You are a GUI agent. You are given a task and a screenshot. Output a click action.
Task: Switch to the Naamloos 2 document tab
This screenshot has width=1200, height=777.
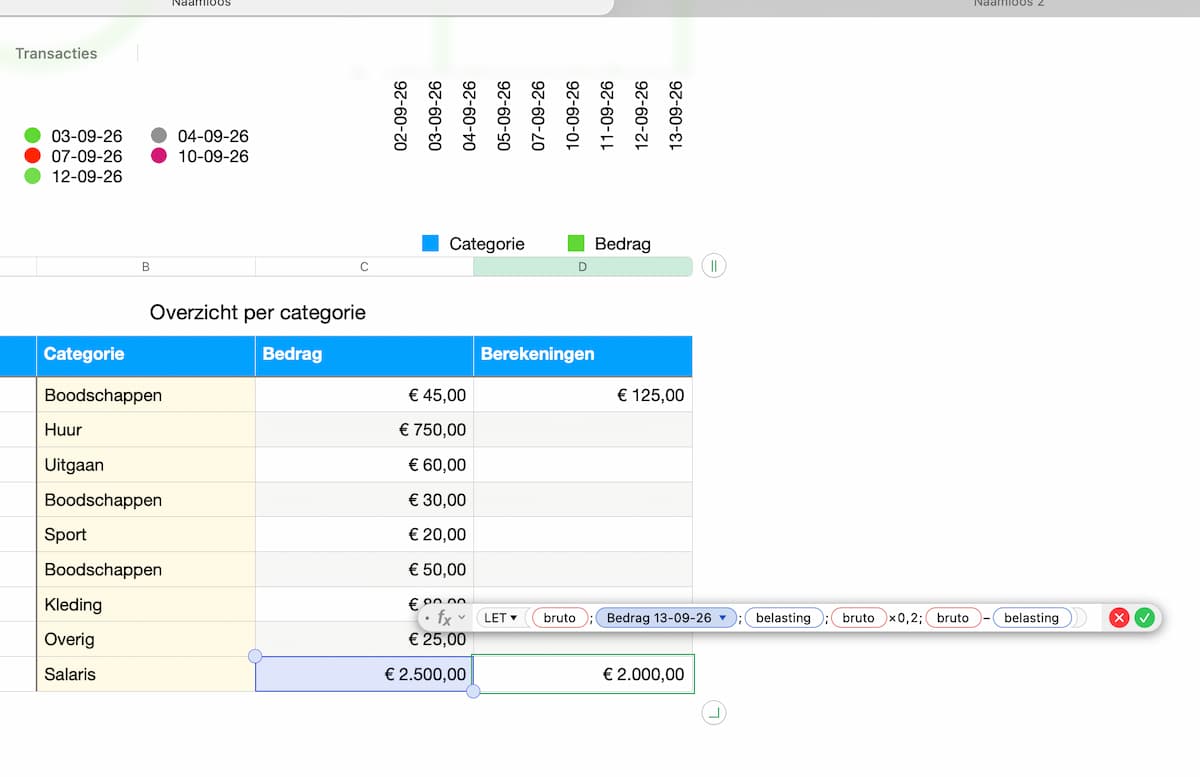pyautogui.click(x=1009, y=4)
